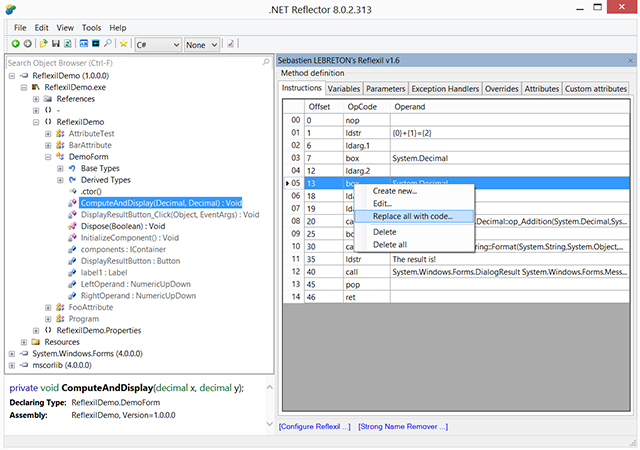This screenshot has height=450, width=640.
Task: Click the scroll-down arrow in description pane
Action: click(x=269, y=424)
